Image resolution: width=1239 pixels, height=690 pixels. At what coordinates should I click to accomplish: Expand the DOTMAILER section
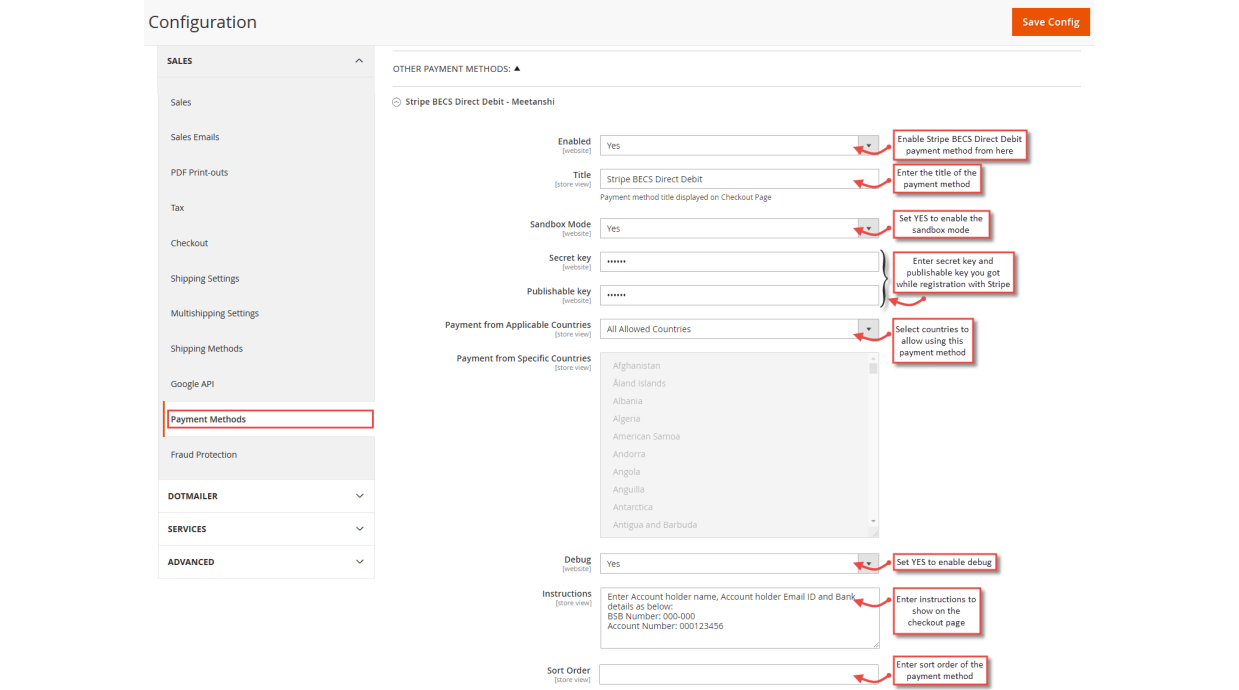click(266, 496)
